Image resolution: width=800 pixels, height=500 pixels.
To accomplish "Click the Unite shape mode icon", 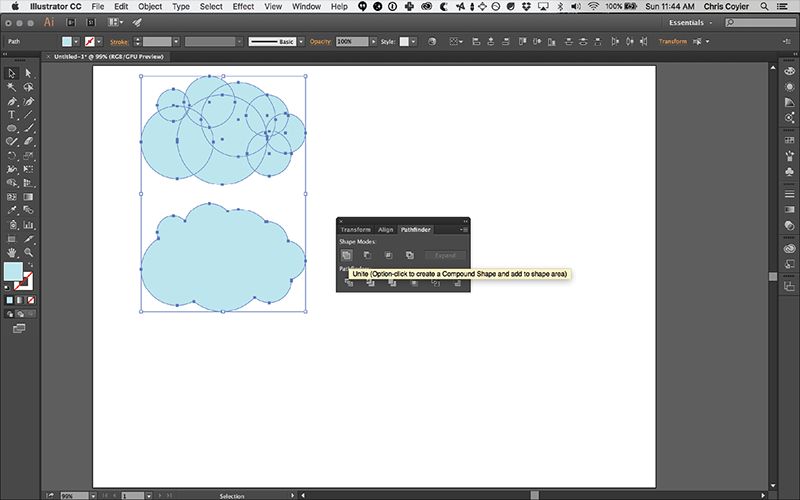I will (x=346, y=255).
